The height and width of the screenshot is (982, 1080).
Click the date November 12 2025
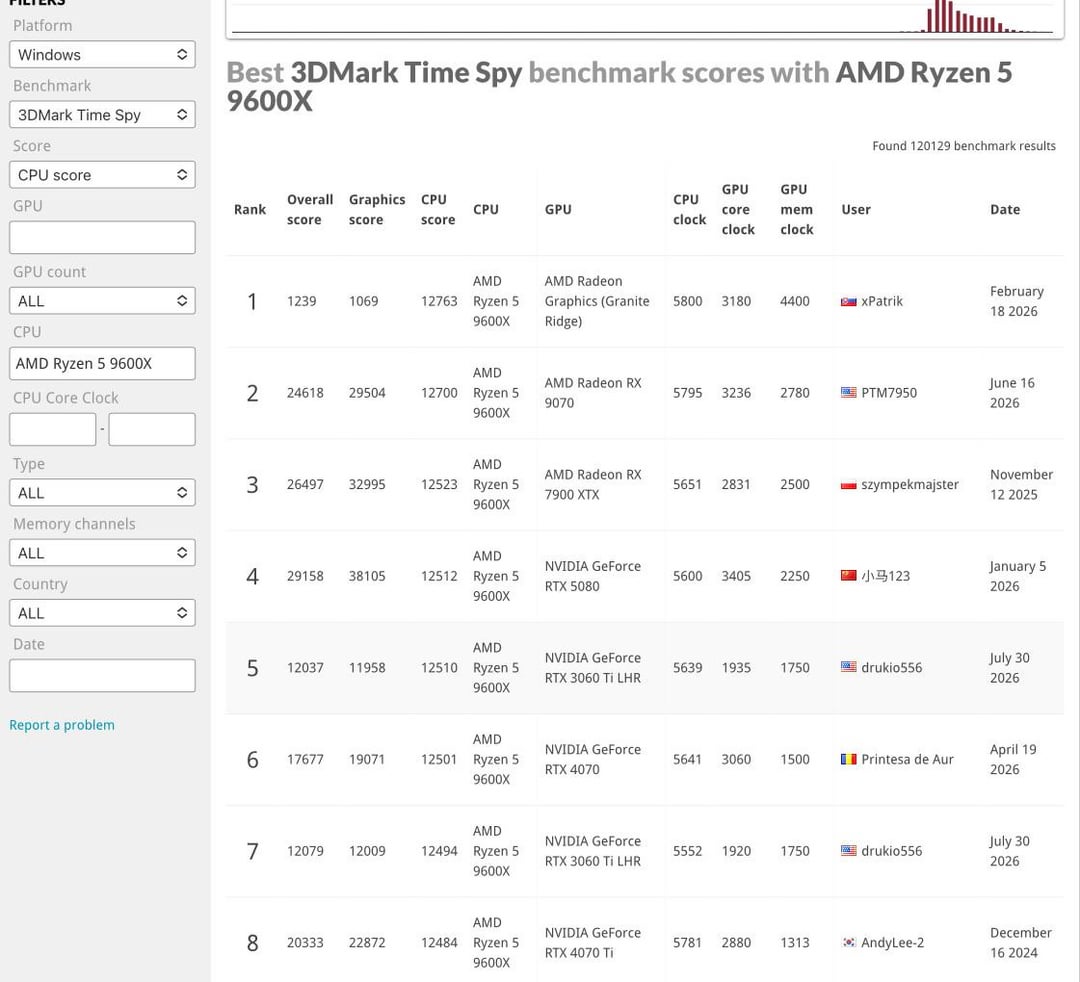[x=1021, y=484]
